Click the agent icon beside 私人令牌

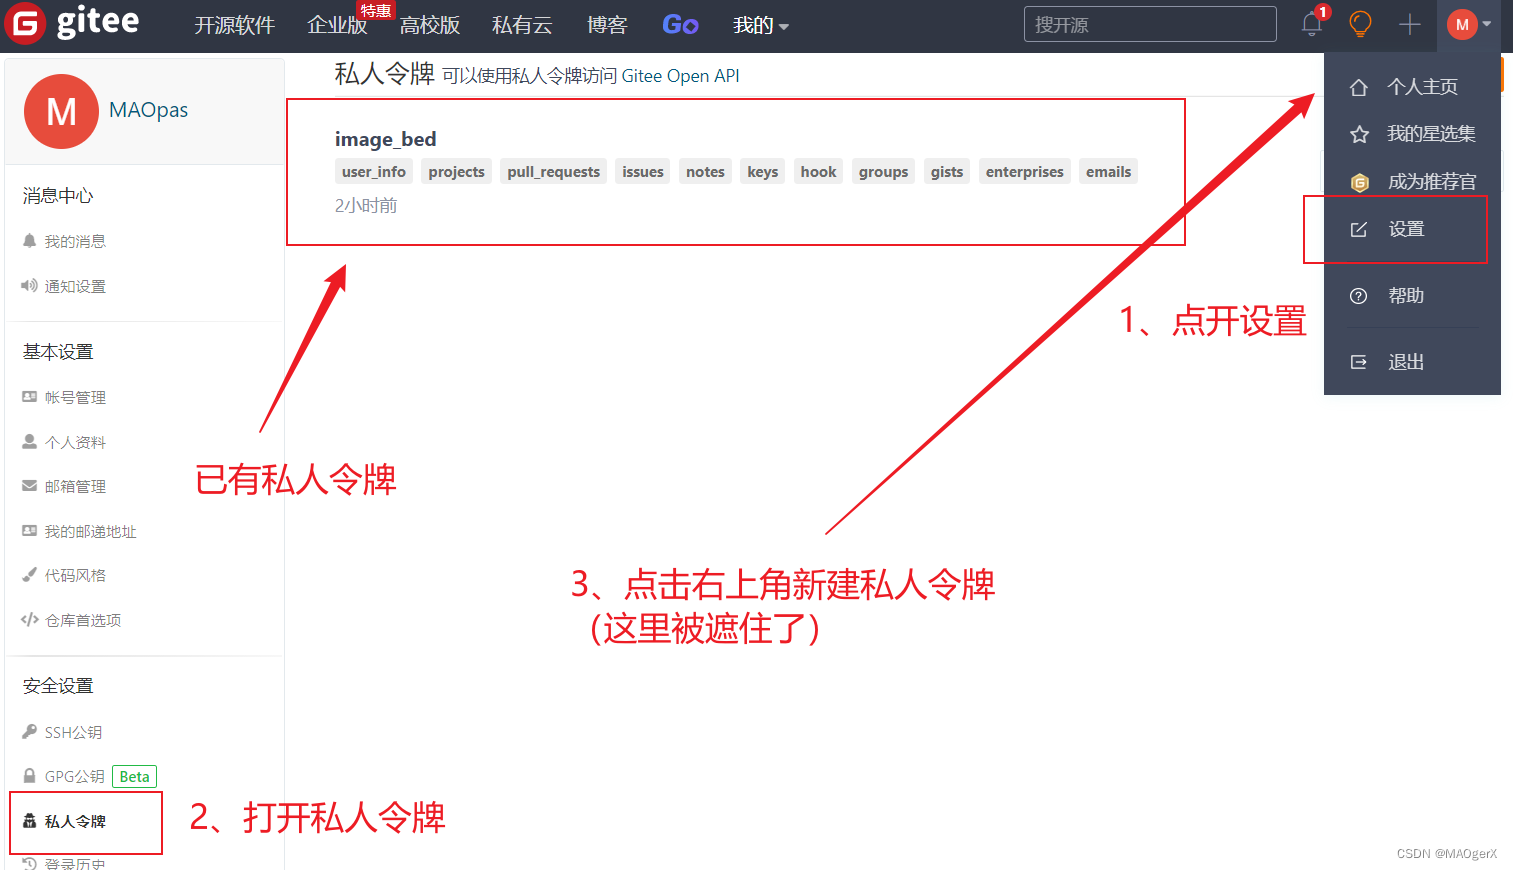click(x=29, y=821)
